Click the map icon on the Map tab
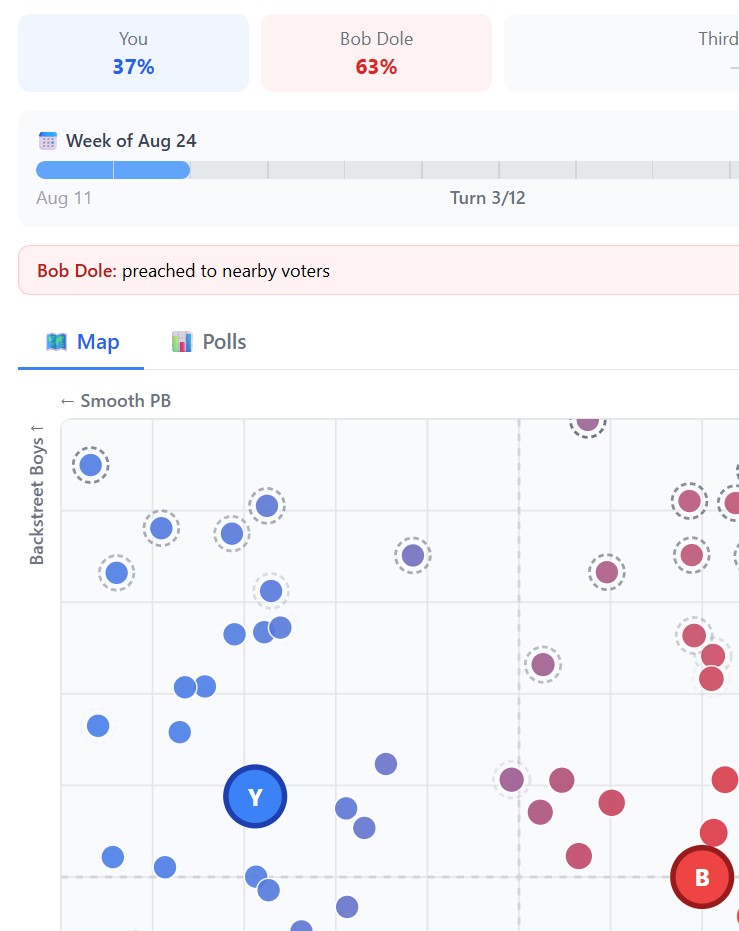 [x=57, y=342]
